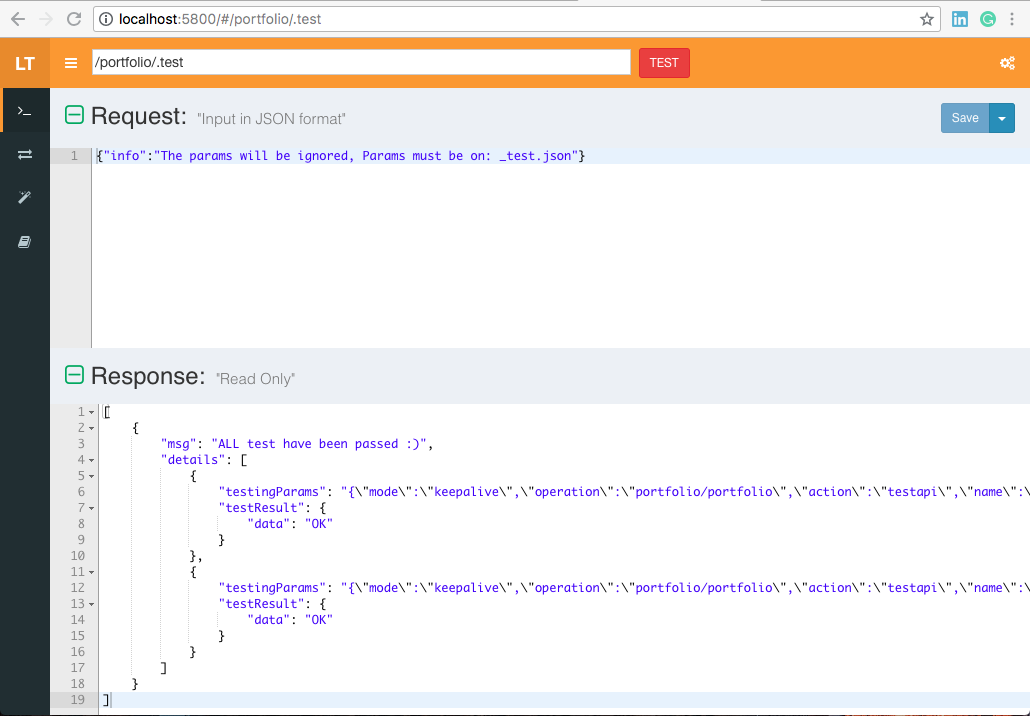The width and height of the screenshot is (1030, 716).
Task: Click first "testResult" key on line 7
Action: [x=261, y=508]
